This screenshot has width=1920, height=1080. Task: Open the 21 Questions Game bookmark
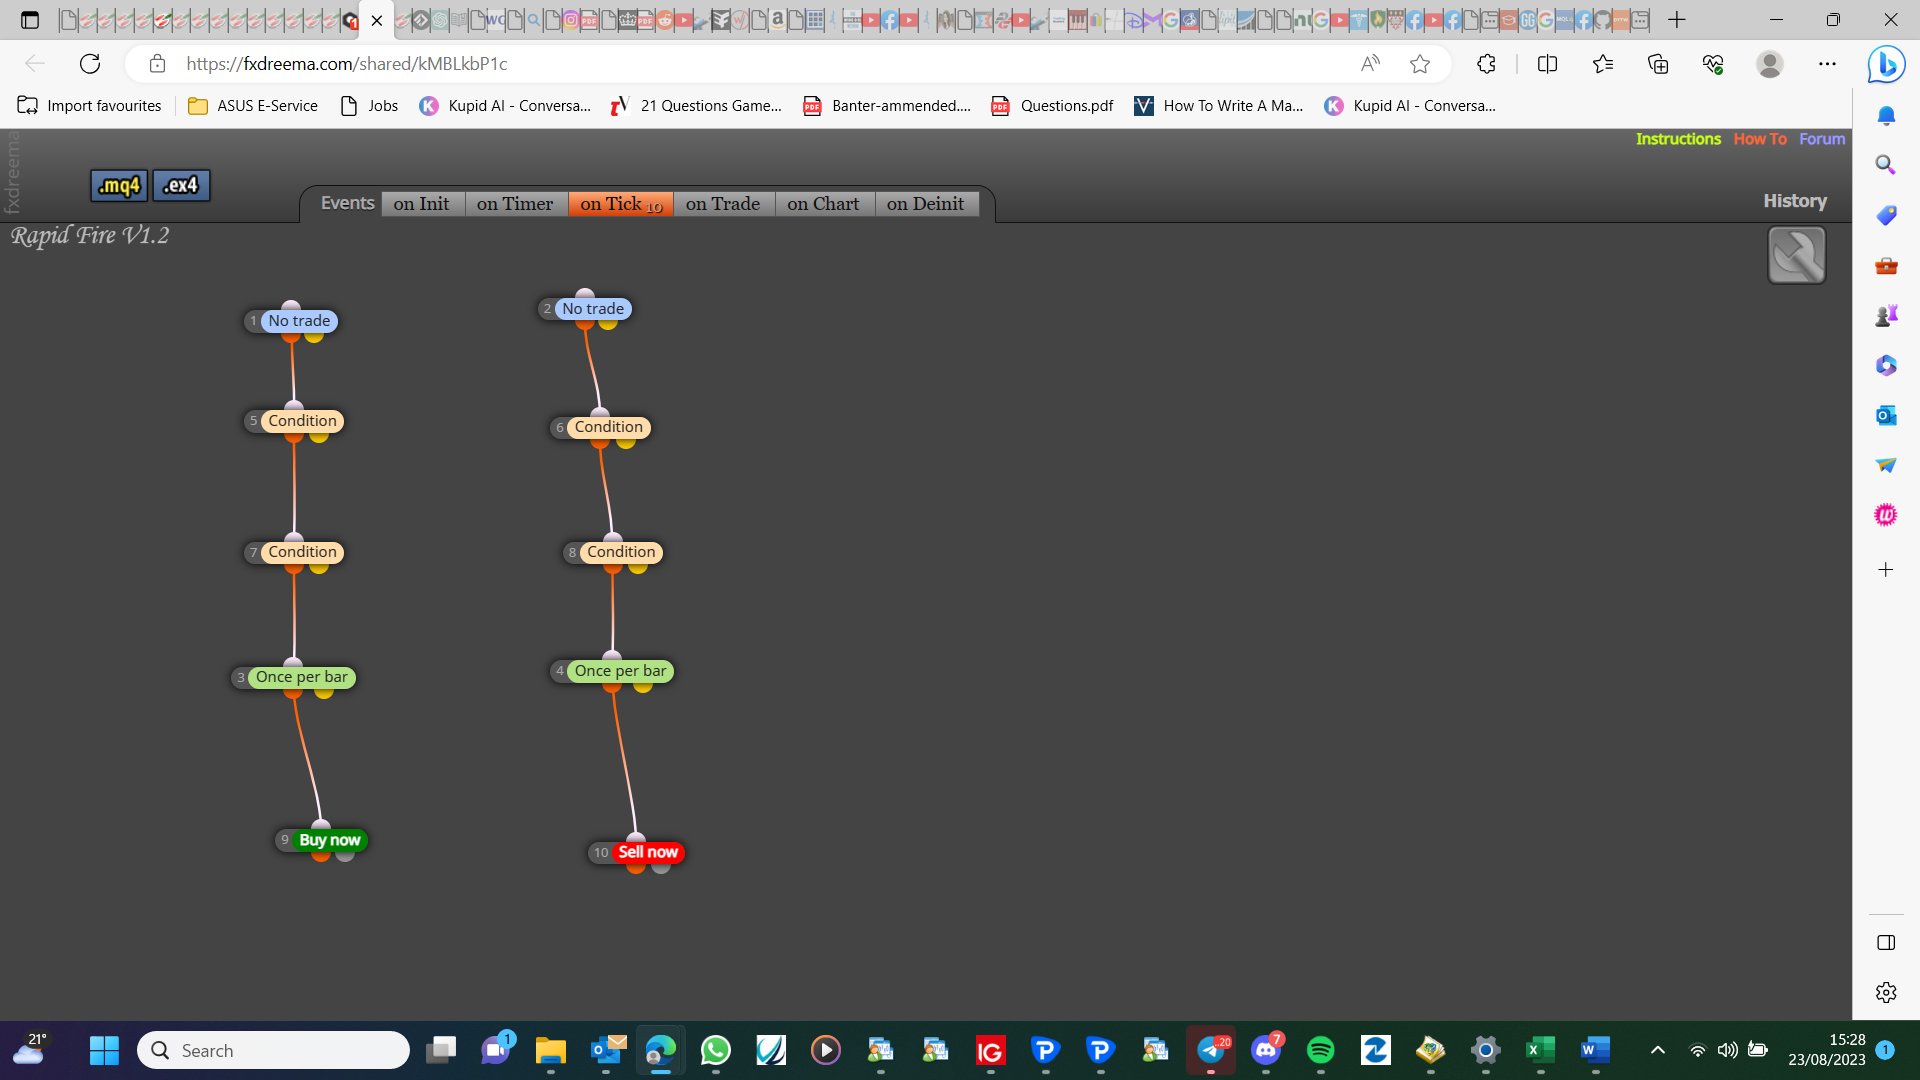[x=696, y=106]
